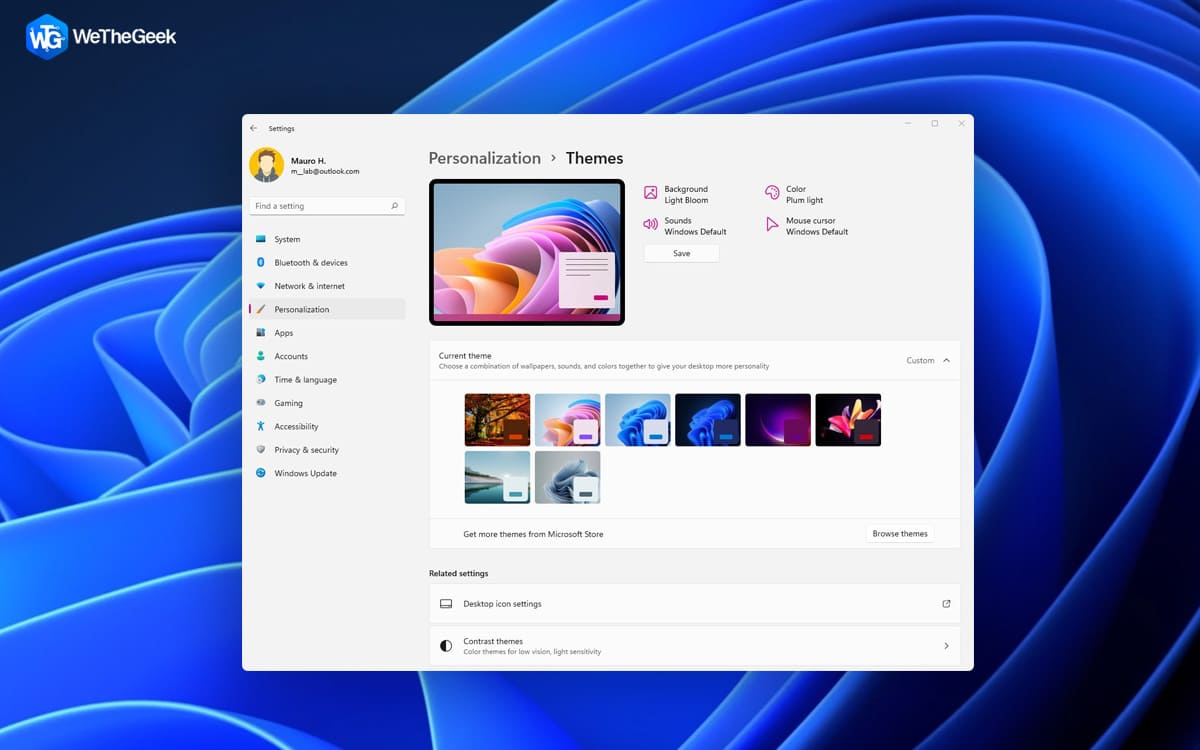Select the Flow gray theme thumbnail
The width and height of the screenshot is (1200, 750).
click(x=568, y=477)
